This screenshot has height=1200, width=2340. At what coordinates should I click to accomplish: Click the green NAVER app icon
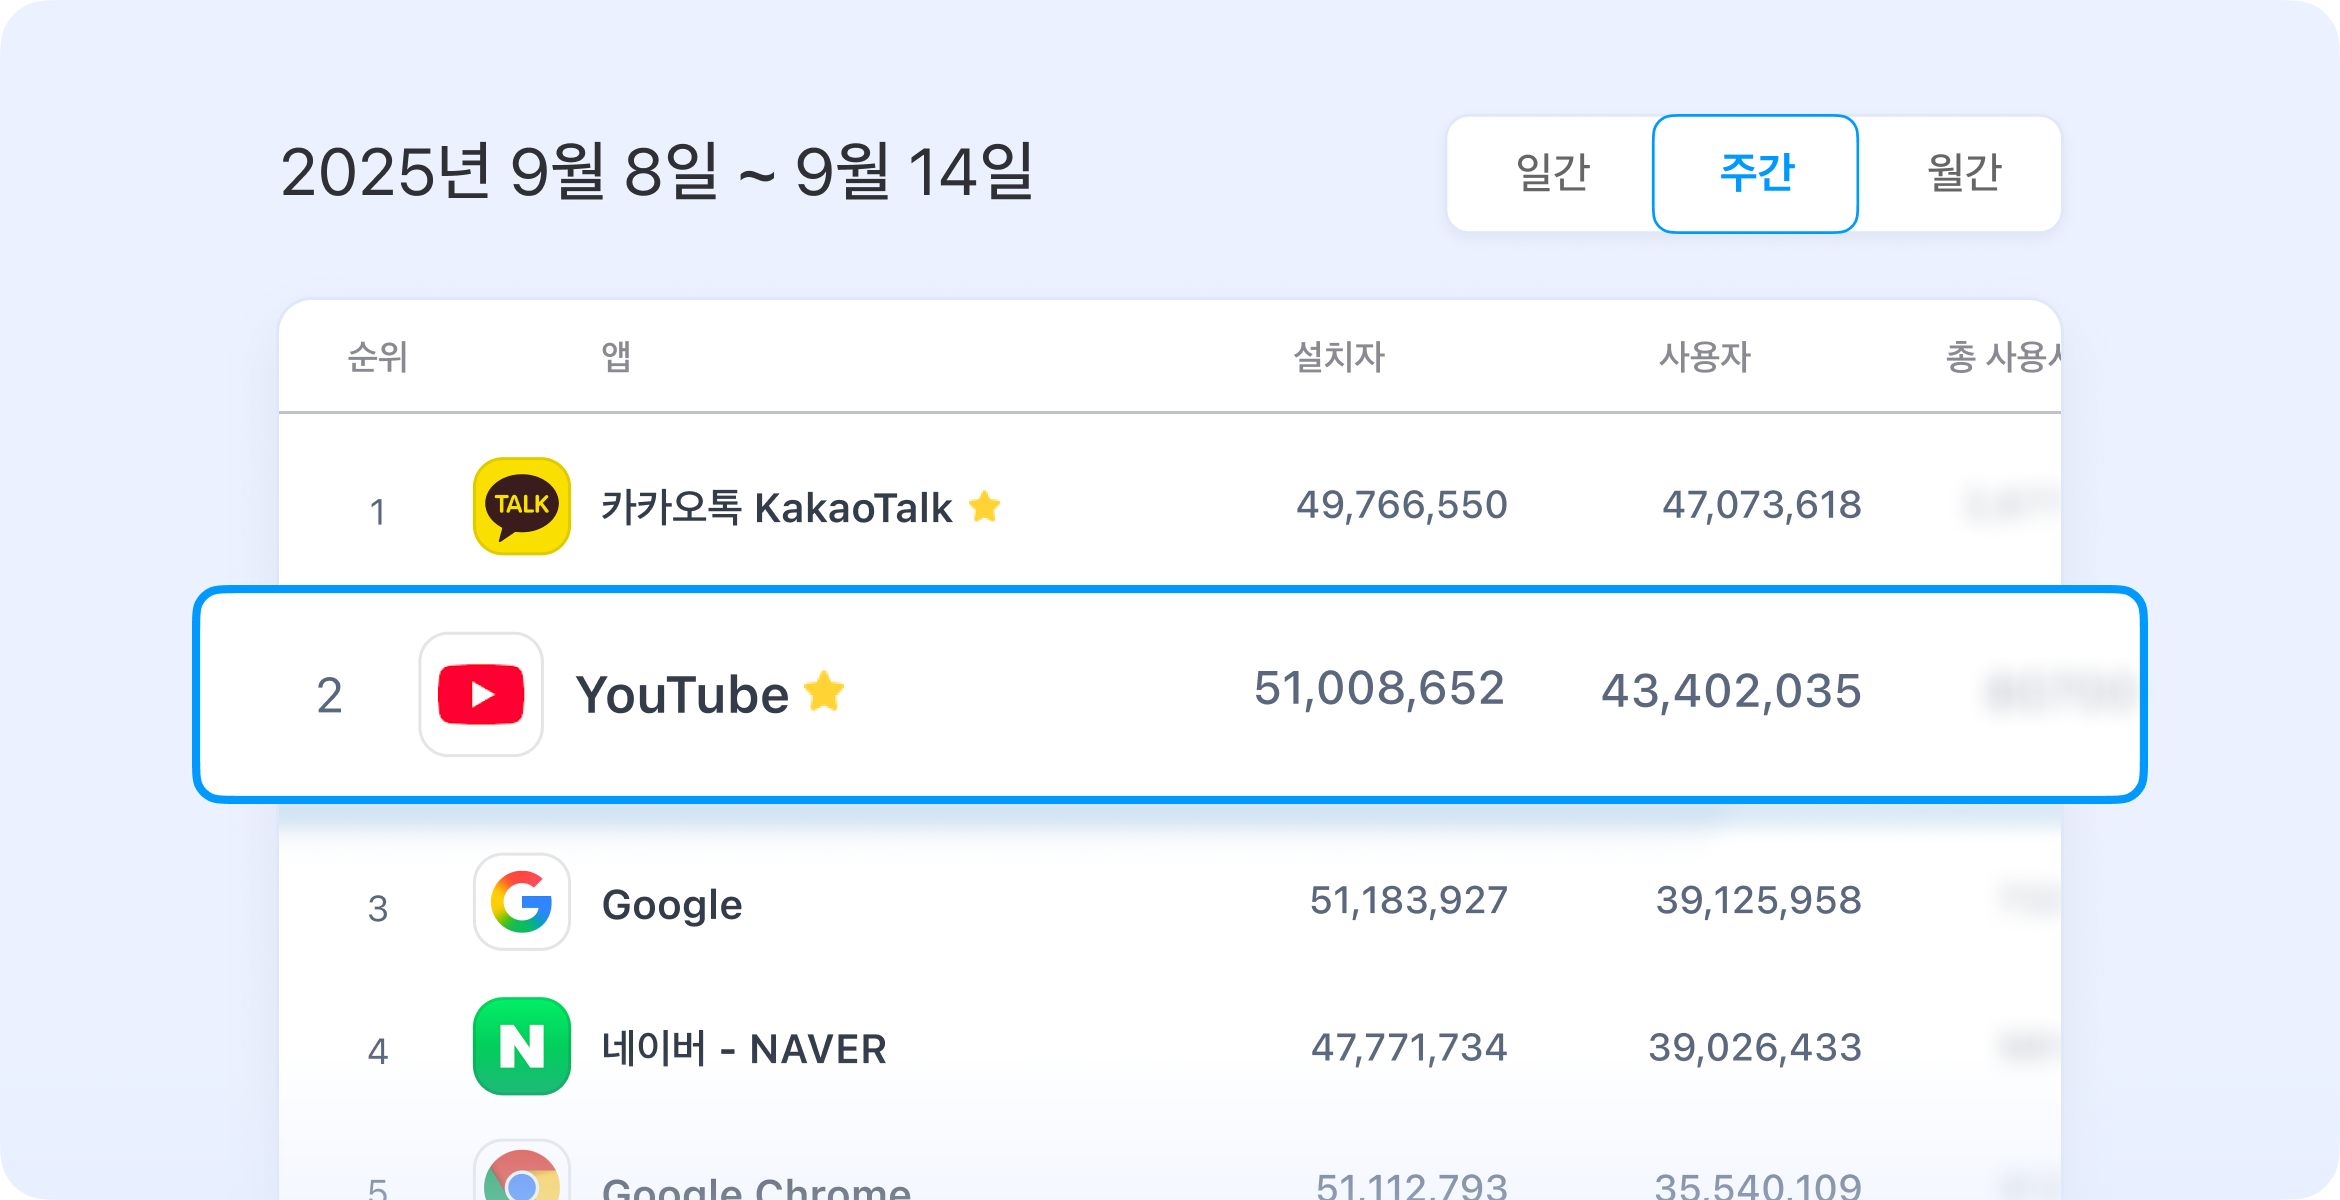(521, 1046)
